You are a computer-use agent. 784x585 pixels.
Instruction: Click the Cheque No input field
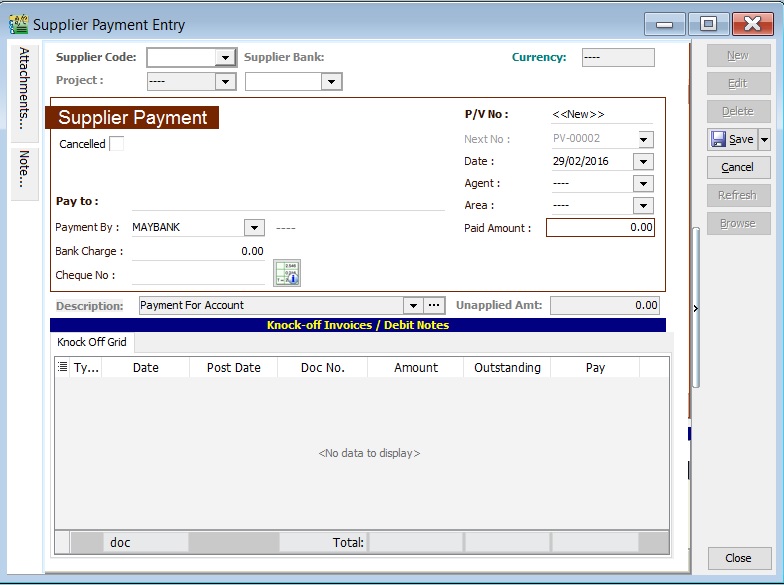198,275
